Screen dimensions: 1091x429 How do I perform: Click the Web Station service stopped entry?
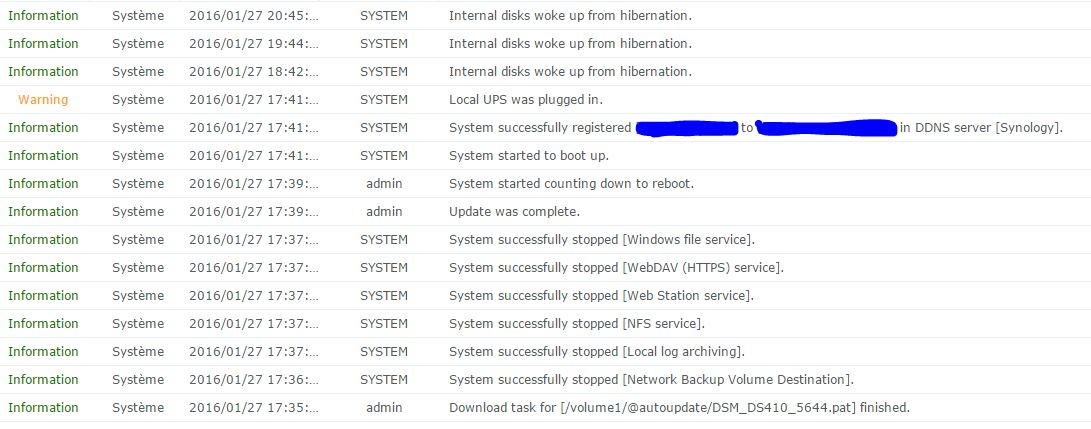pyautogui.click(x=601, y=296)
